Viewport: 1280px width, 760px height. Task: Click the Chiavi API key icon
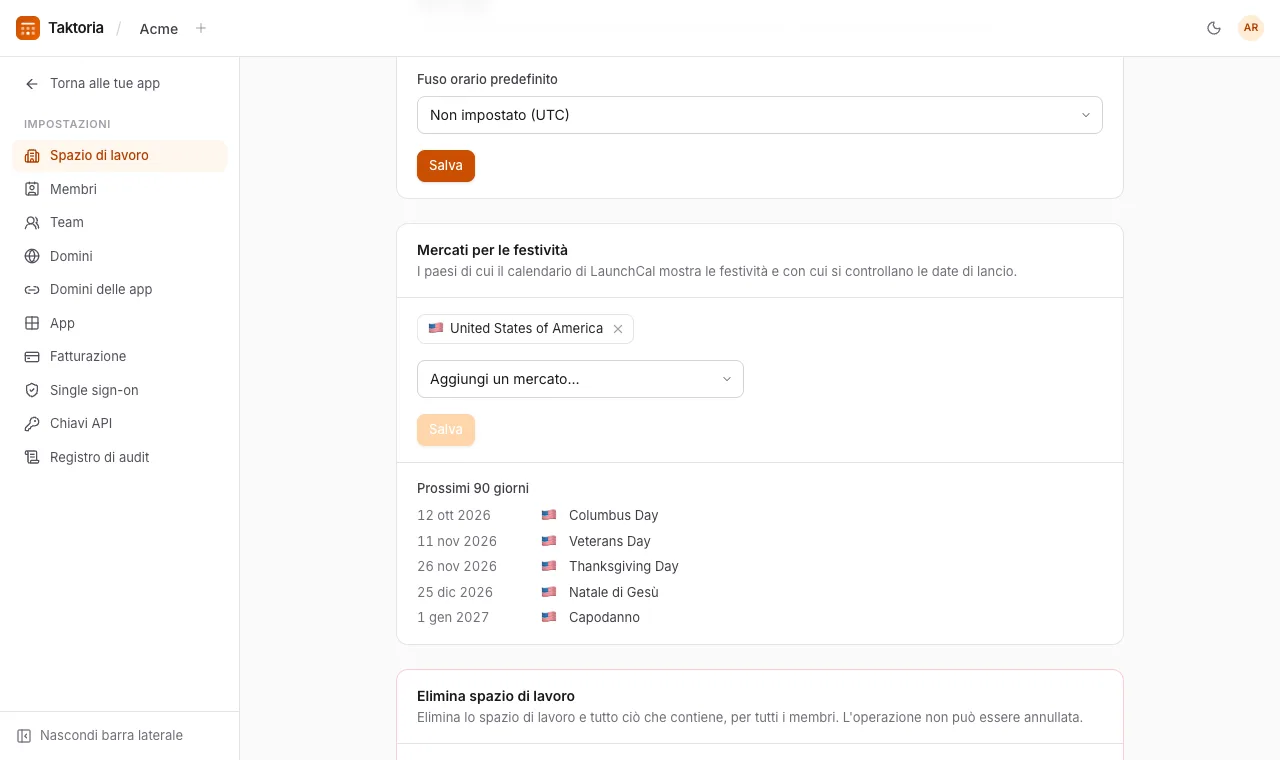(32, 423)
